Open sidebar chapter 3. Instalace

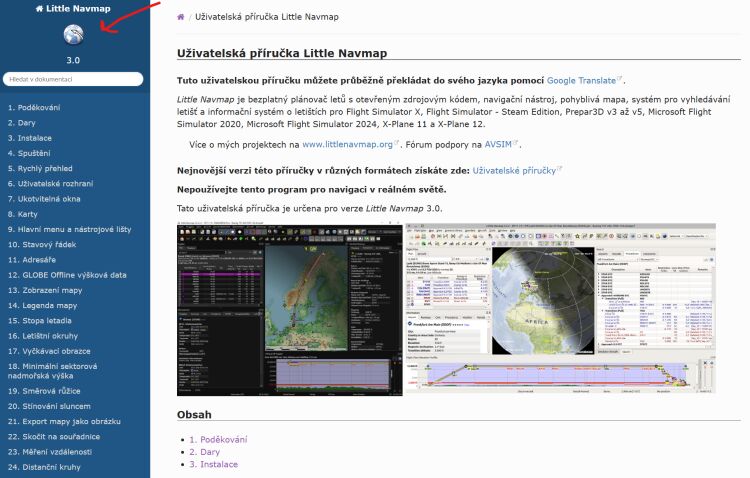pyautogui.click(x=30, y=138)
